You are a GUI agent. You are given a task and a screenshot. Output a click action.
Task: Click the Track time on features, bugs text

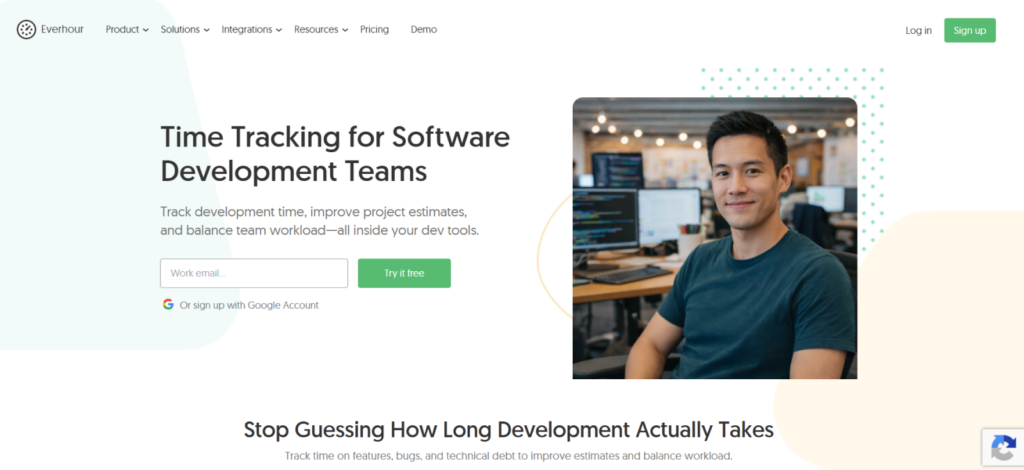tap(509, 456)
